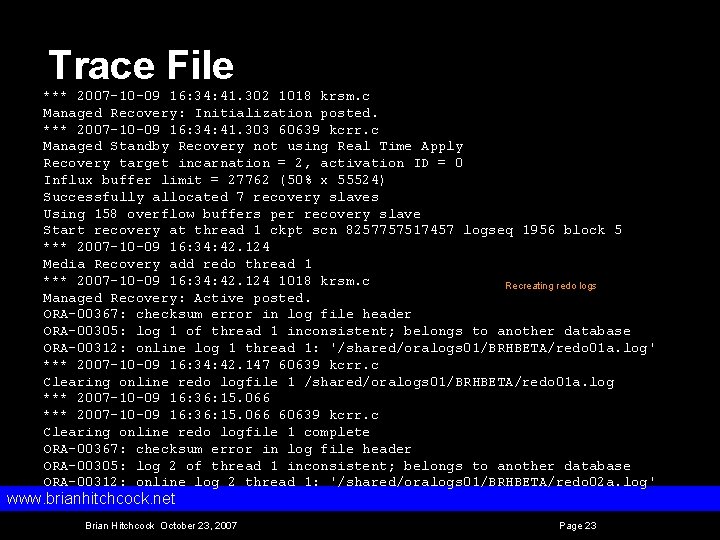Image resolution: width=720 pixels, height=540 pixels.
Task: Click the first line '16:34:41.302 1018 krsm.c'
Action: click(x=206, y=96)
